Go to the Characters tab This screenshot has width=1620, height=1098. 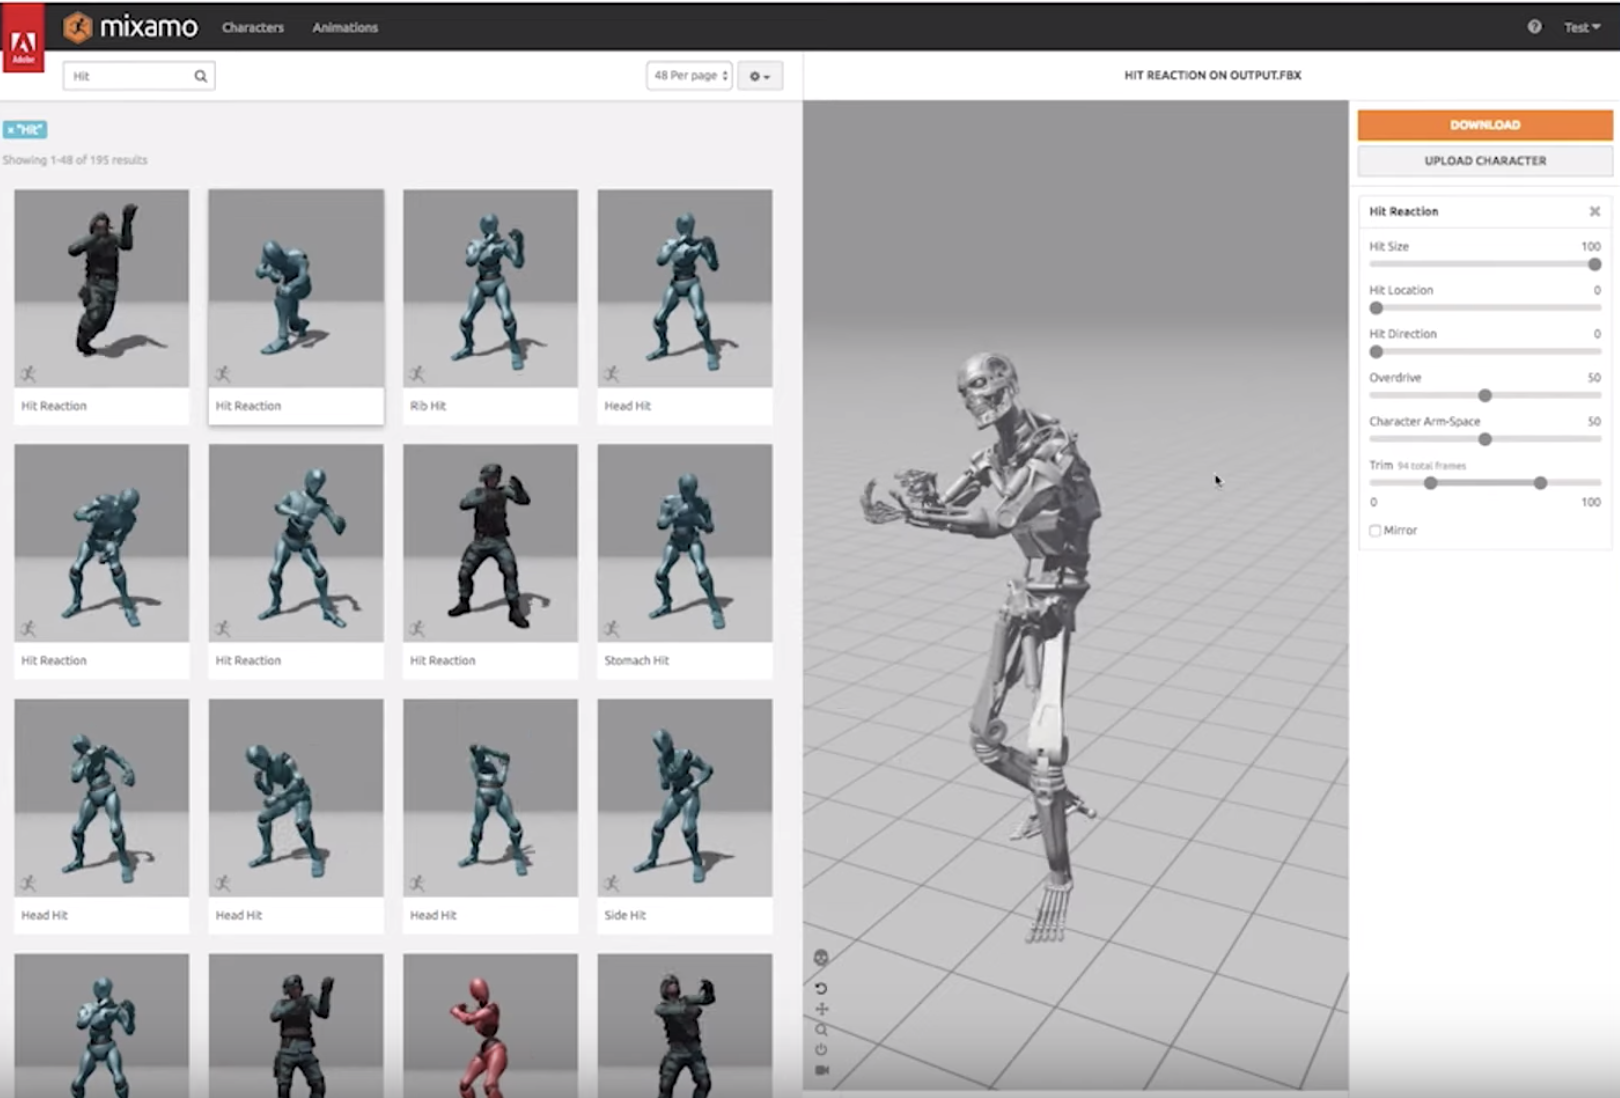(253, 27)
